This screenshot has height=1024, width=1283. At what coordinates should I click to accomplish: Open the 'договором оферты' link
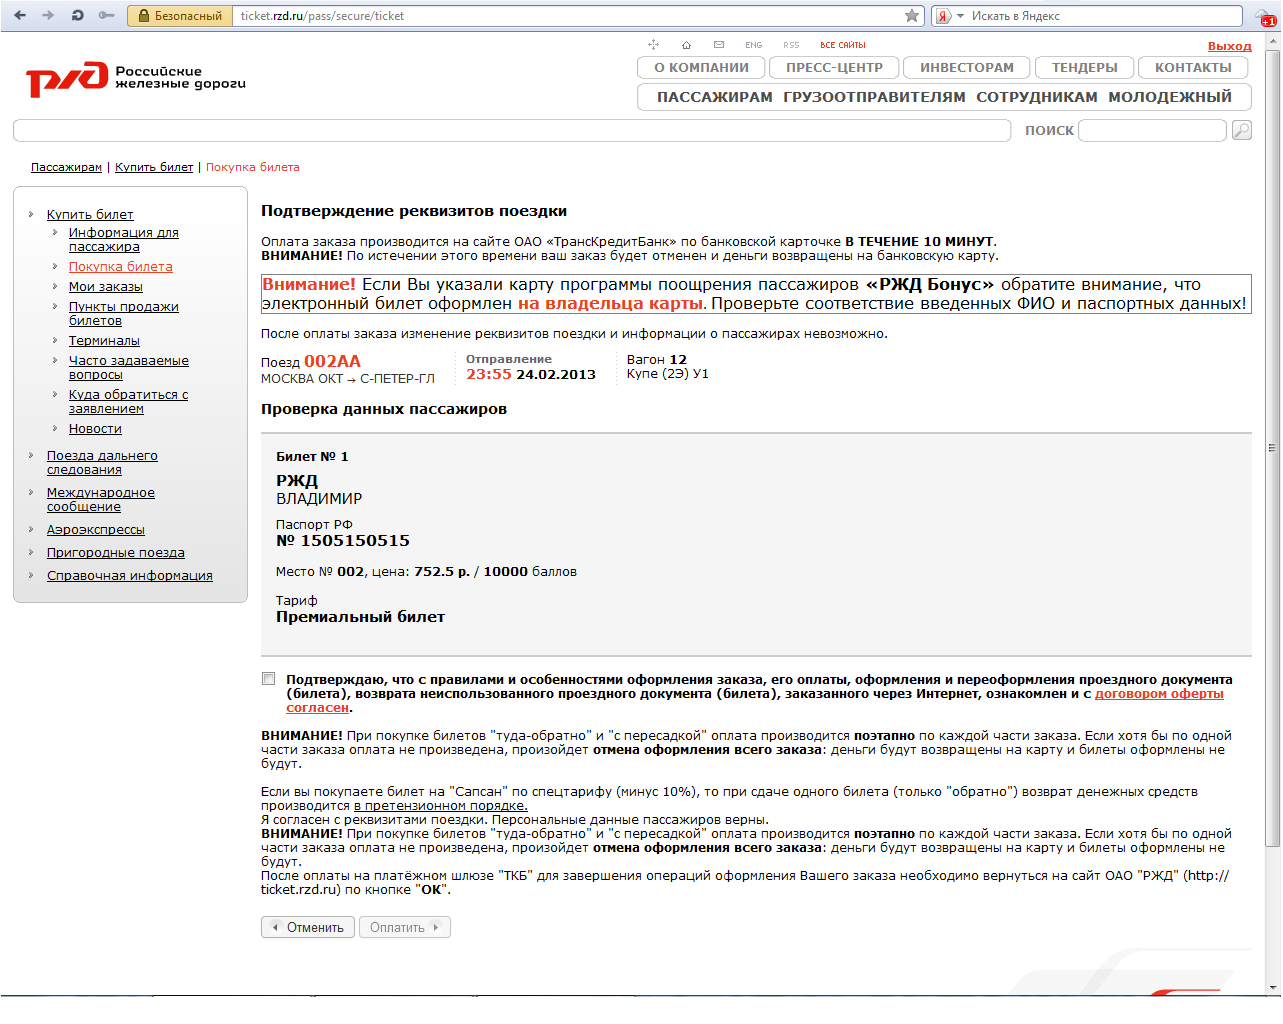coord(1158,693)
